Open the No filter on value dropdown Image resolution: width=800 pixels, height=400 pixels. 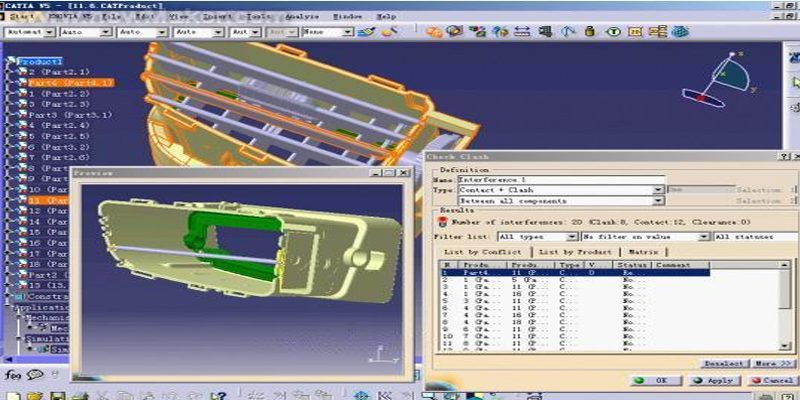coord(704,236)
